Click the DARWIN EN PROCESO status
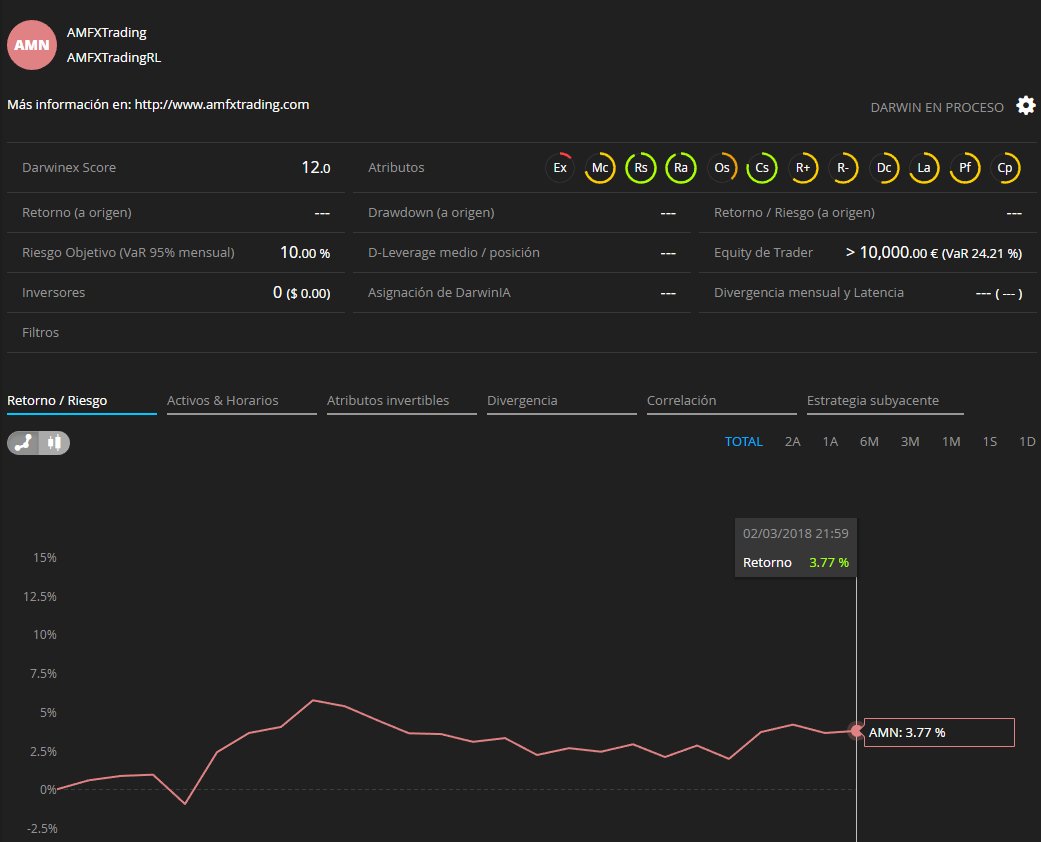 937,108
